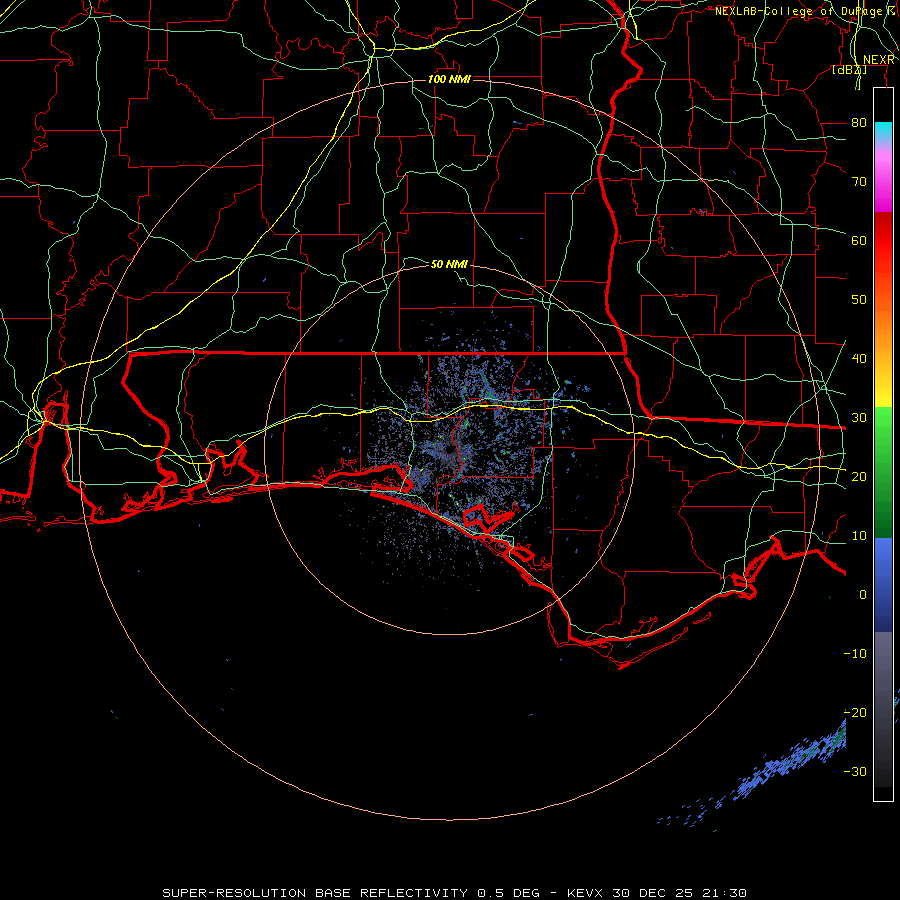Click the "50 NMI" range ring label

[449, 264]
